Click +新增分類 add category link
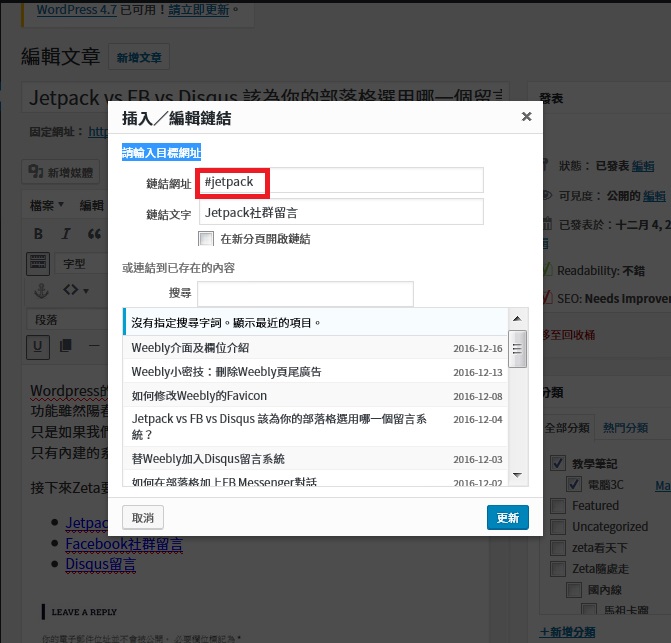This screenshot has height=643, width=671. click(567, 632)
